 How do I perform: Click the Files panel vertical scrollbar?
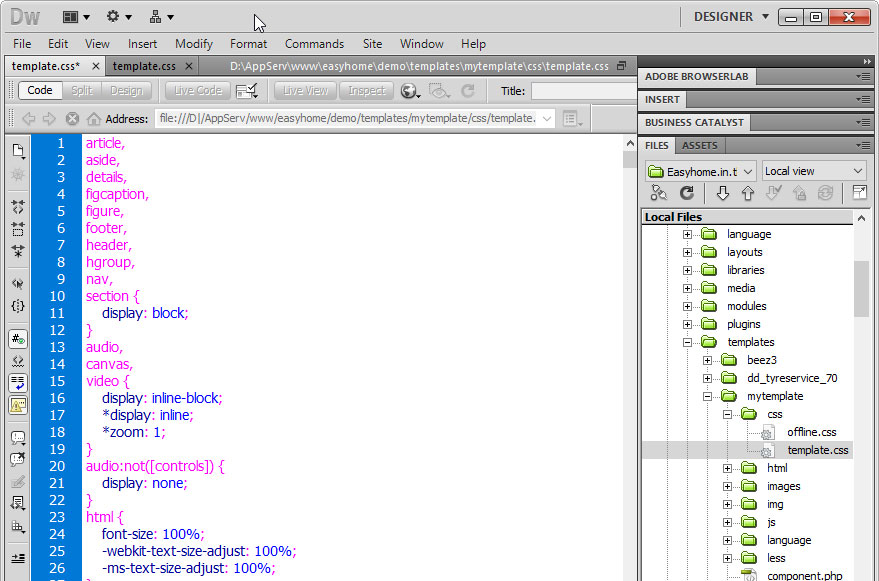click(x=860, y=289)
